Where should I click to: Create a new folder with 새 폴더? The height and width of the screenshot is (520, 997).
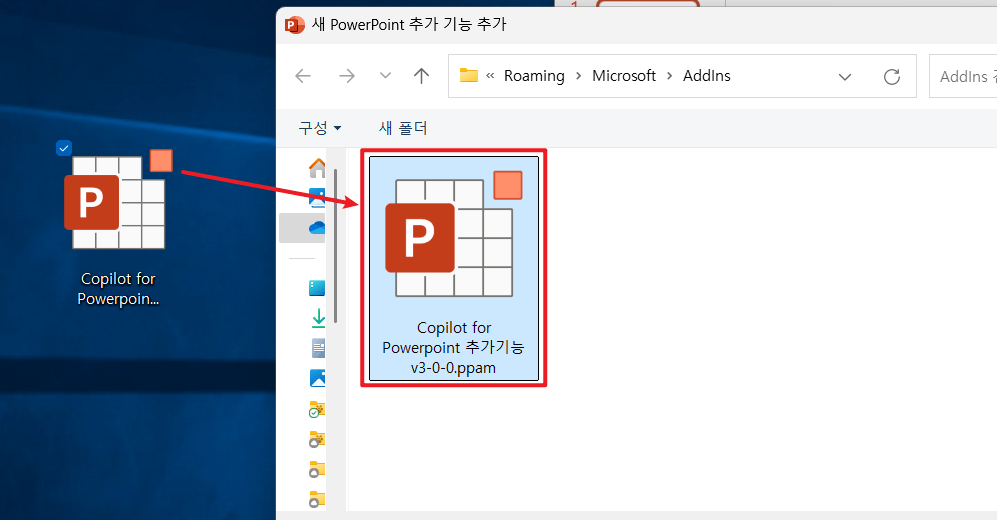tap(403, 128)
